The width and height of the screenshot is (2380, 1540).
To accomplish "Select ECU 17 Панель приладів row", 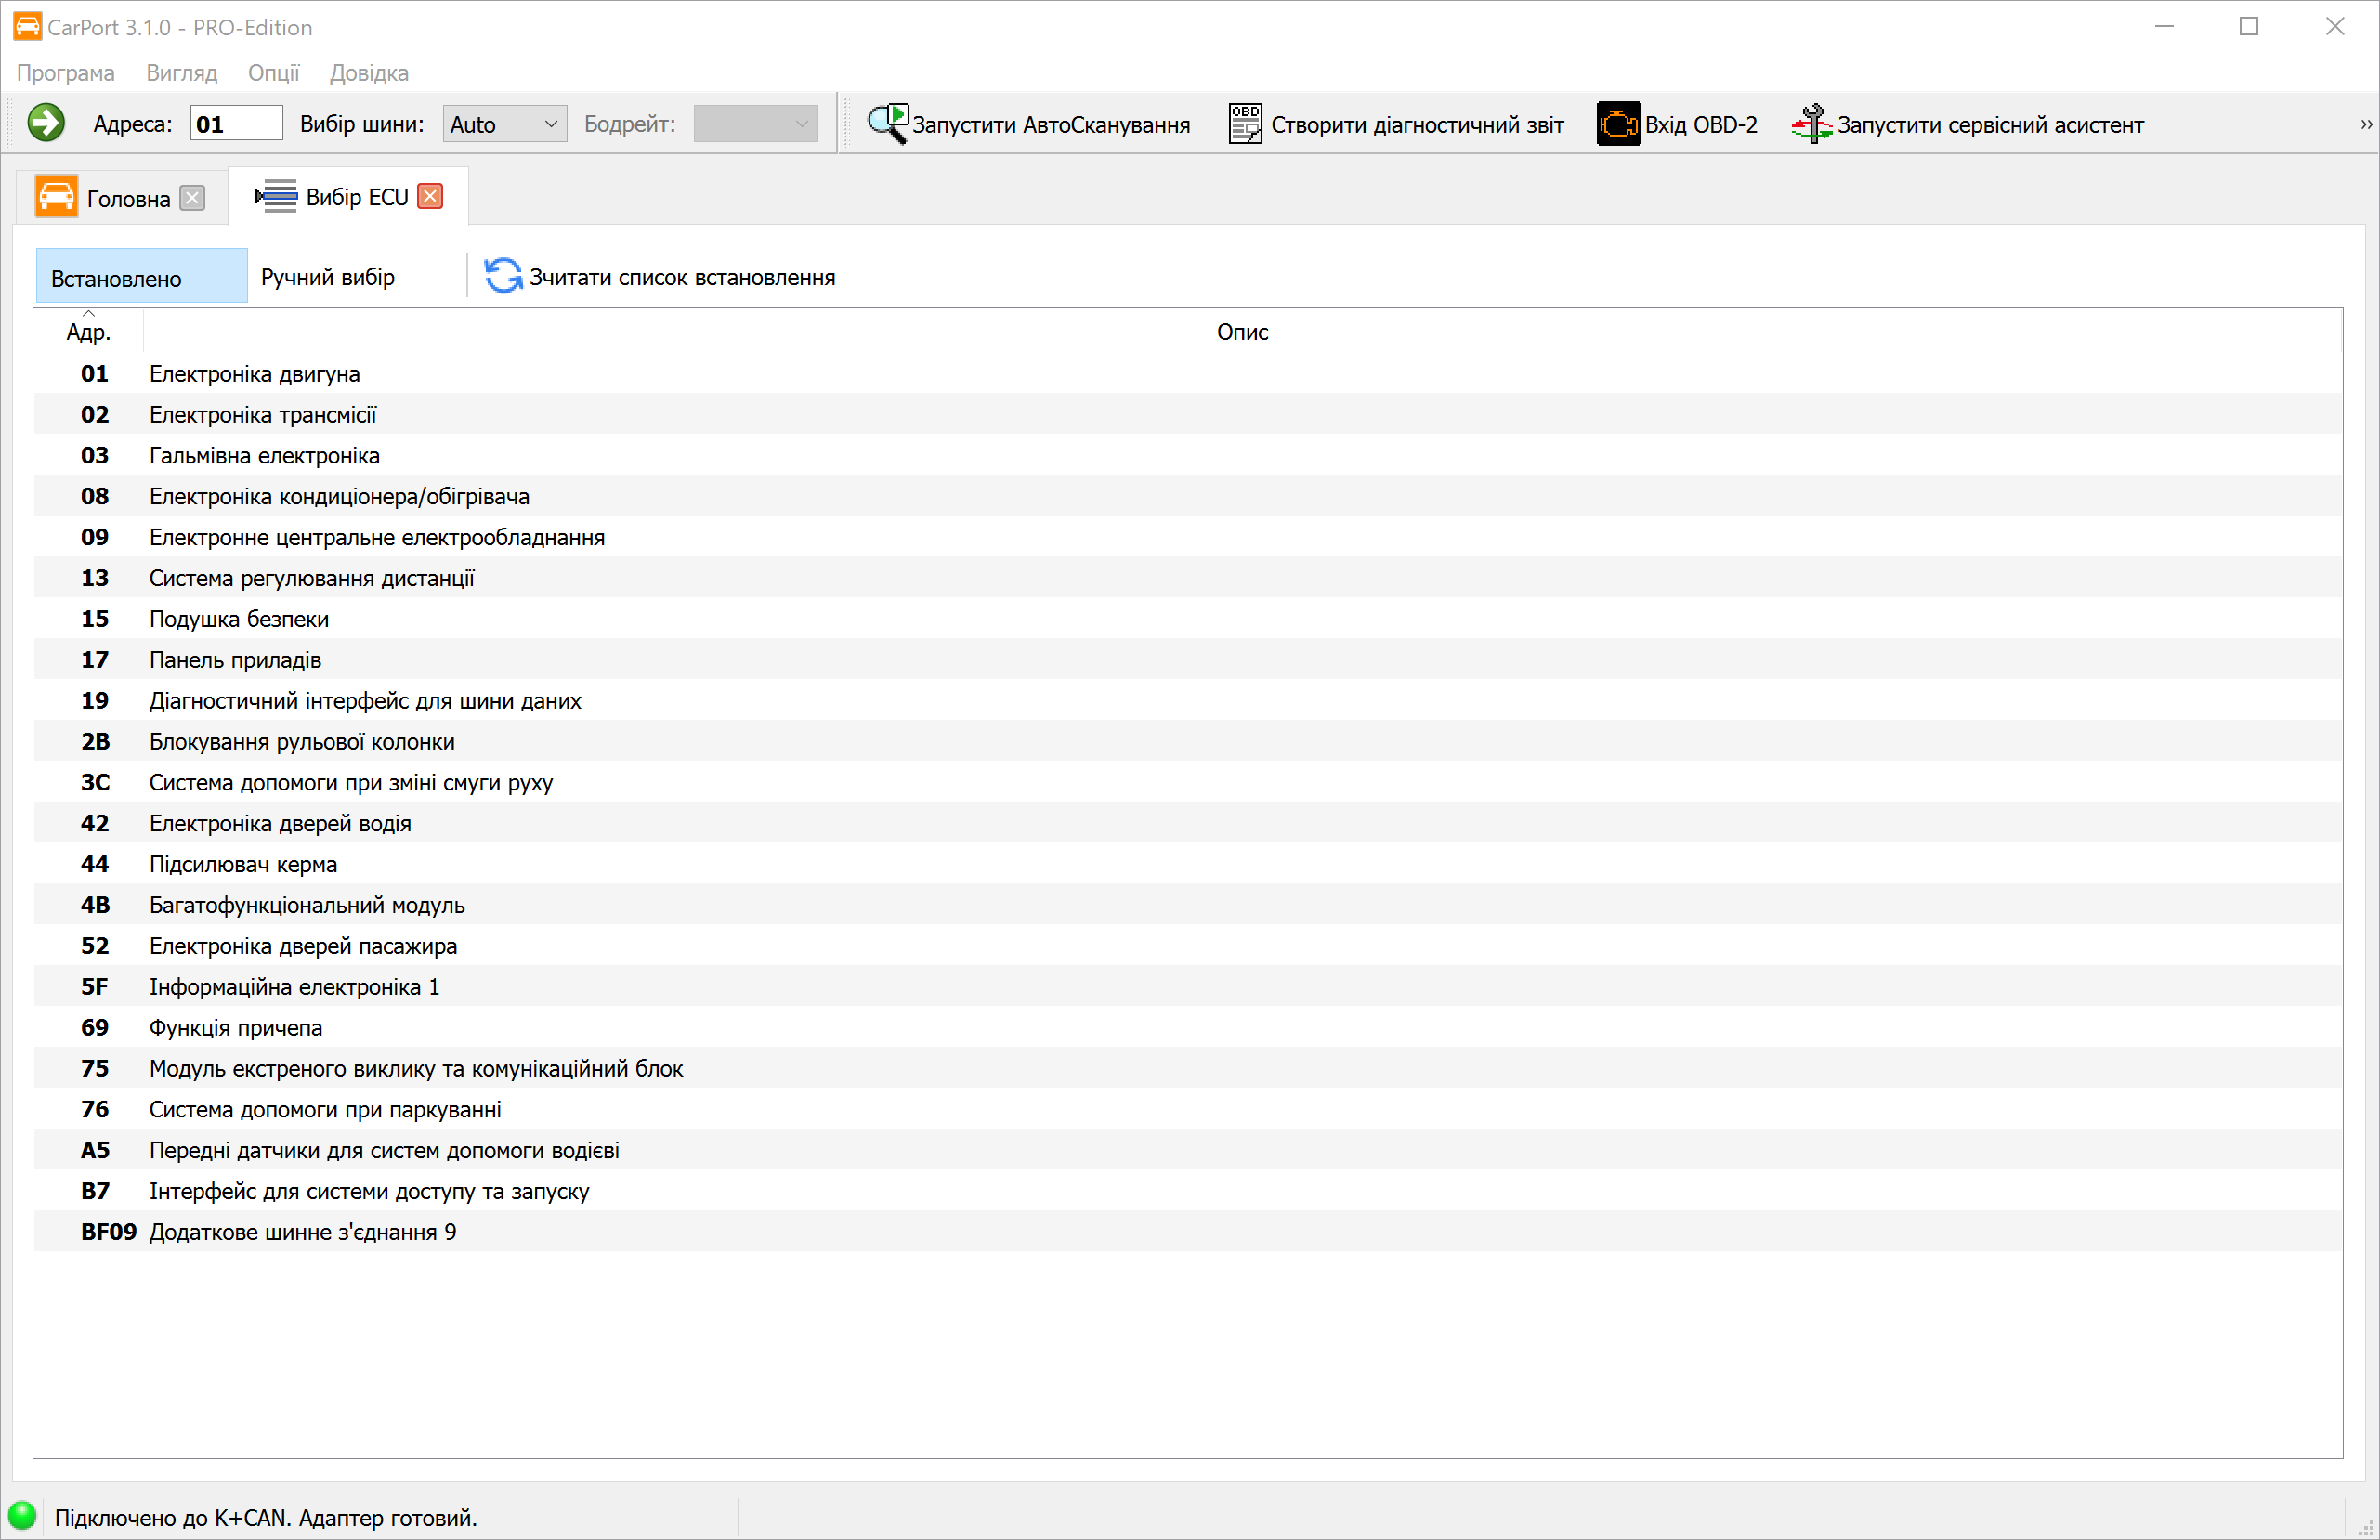I will [235, 660].
